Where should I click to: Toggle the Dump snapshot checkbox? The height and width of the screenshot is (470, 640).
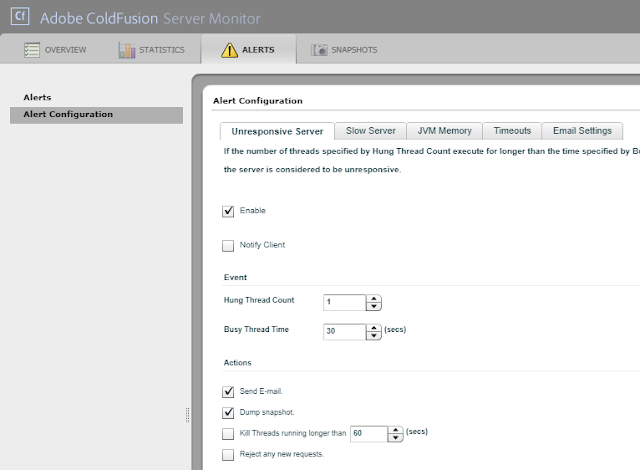(x=228, y=412)
